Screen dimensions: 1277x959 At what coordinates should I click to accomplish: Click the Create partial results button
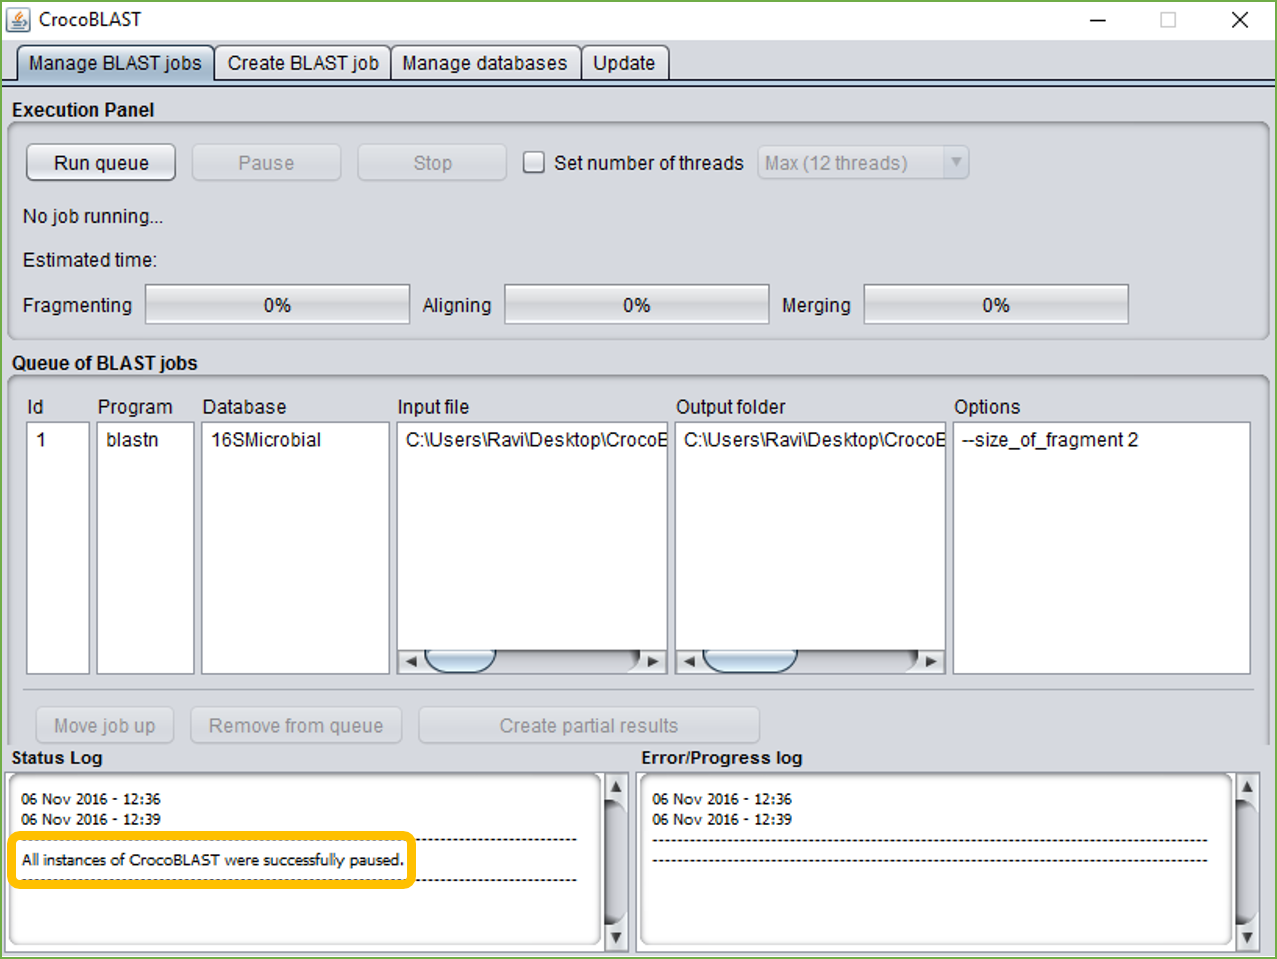[589, 726]
